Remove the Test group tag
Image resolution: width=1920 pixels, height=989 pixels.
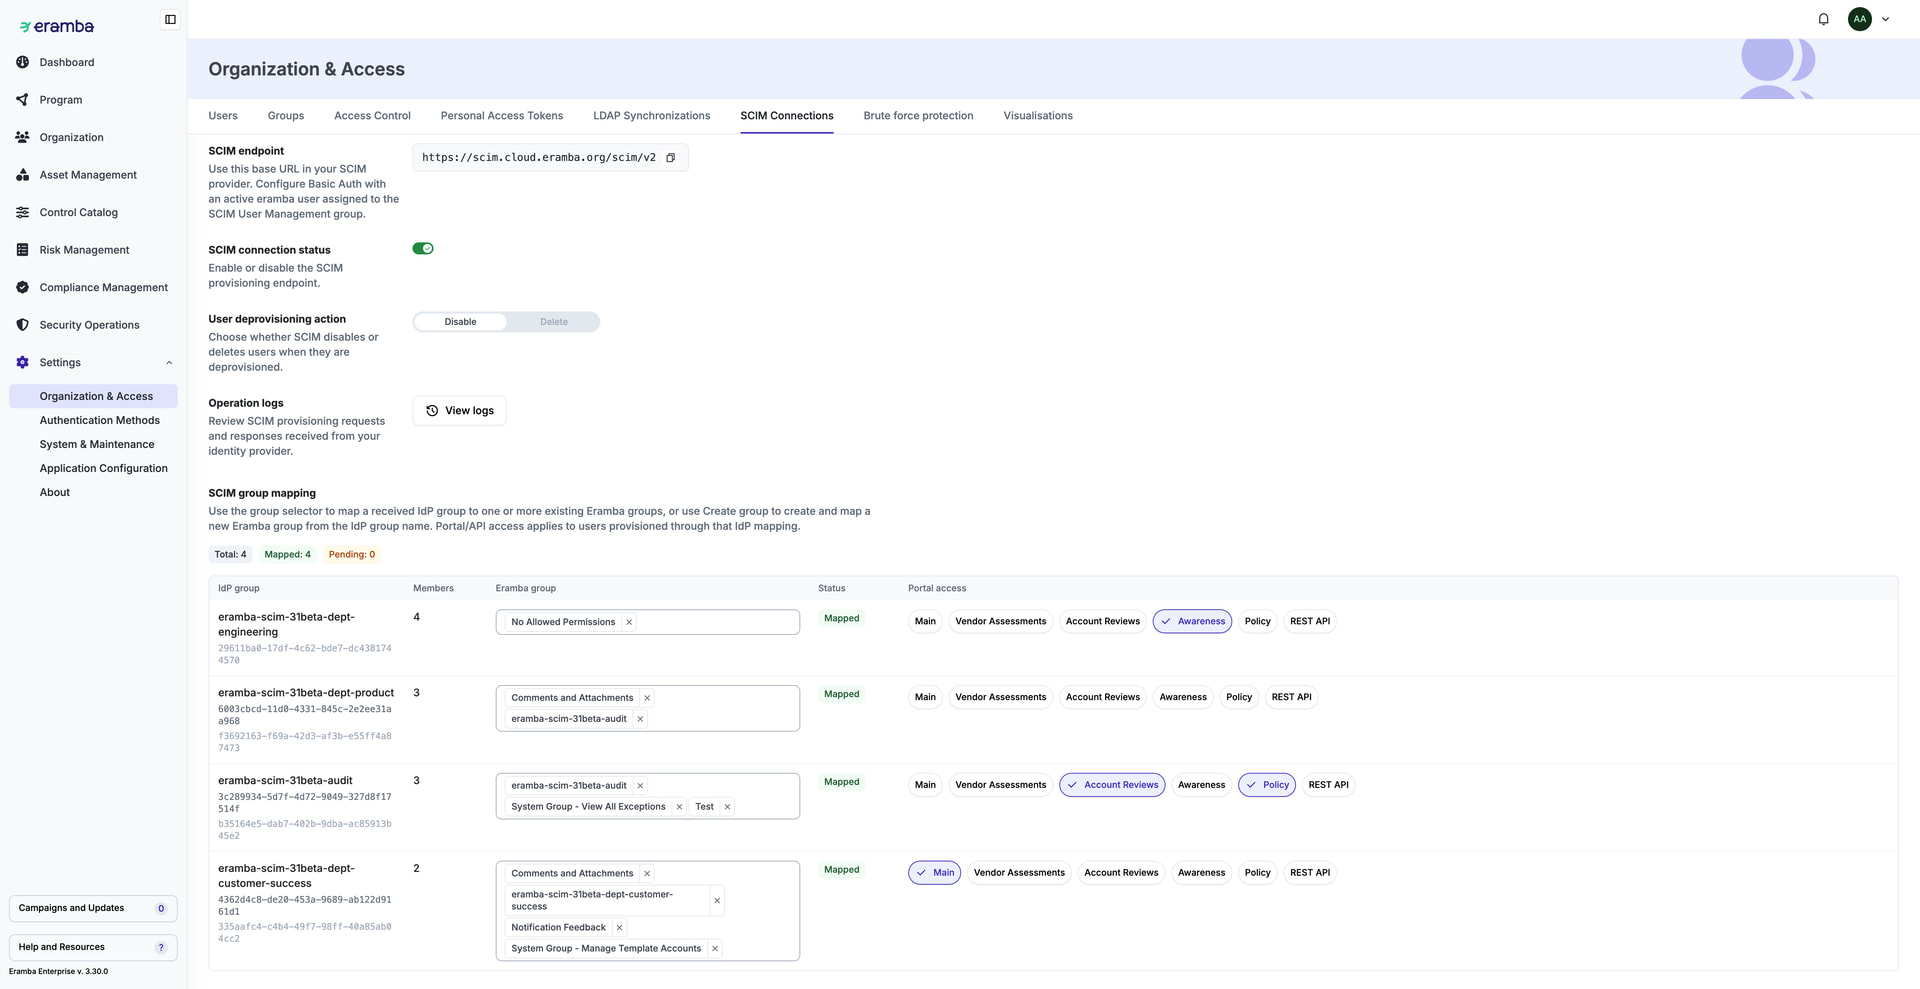(727, 807)
